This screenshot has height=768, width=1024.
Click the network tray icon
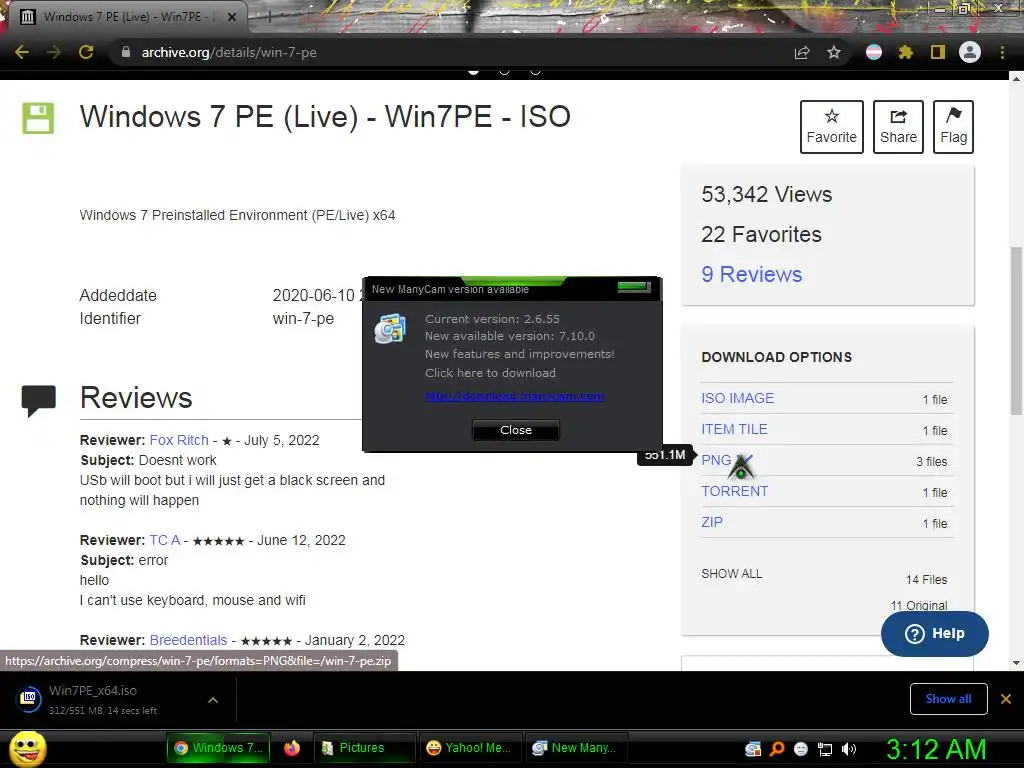tap(825, 749)
